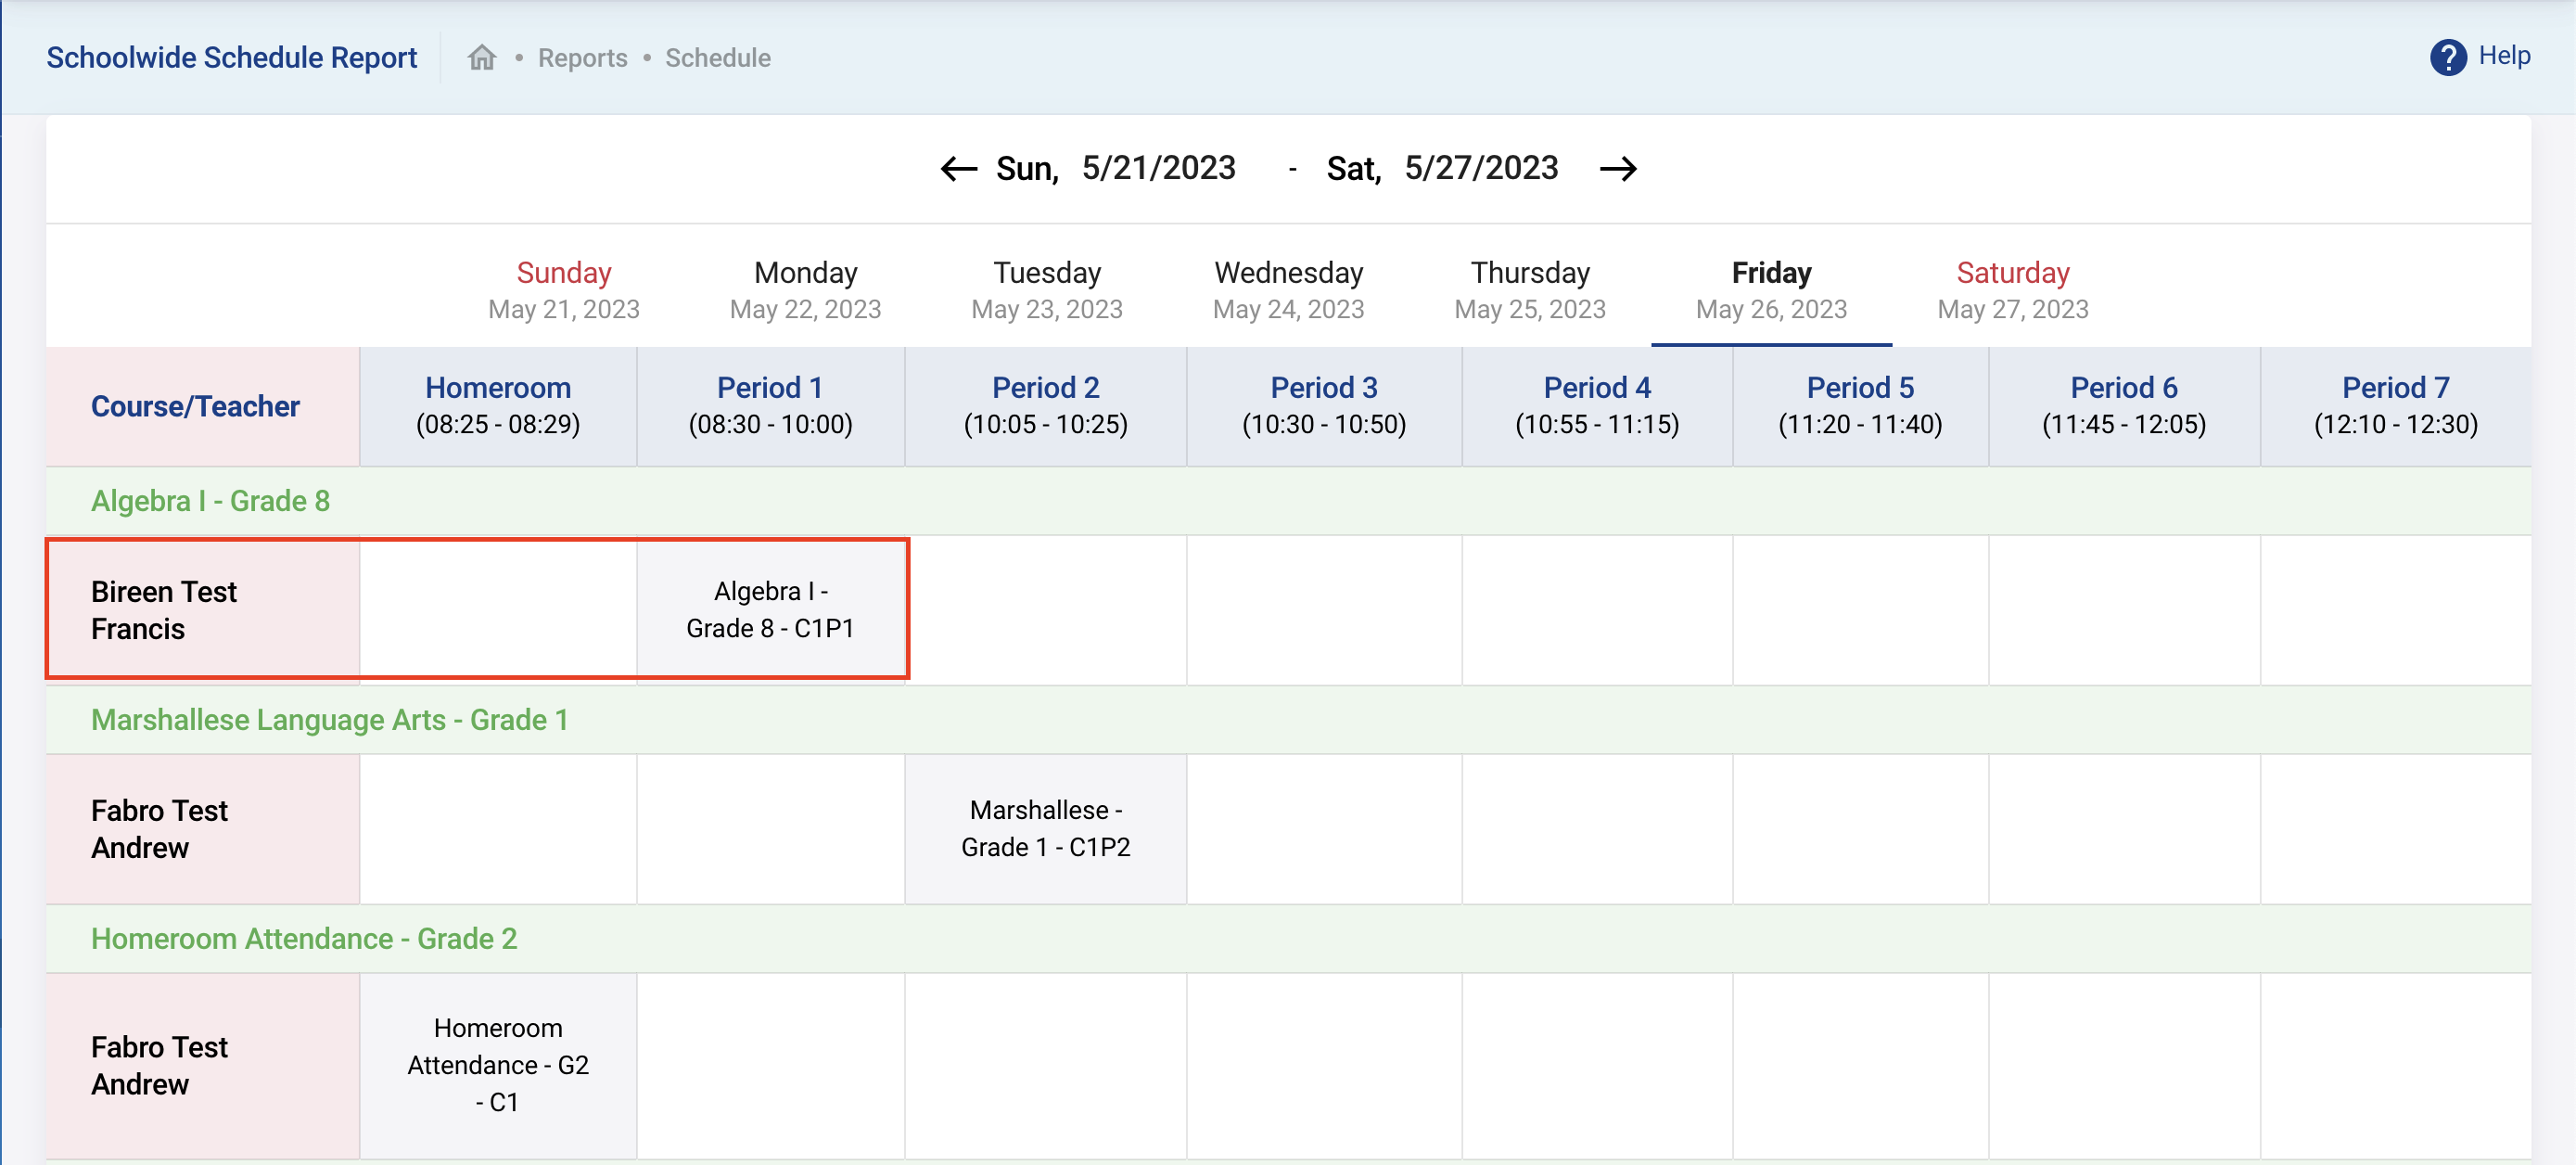Open the Algebra I - Grade 8 - C1P1 cell
Viewport: 2576px width, 1165px height.
point(770,609)
